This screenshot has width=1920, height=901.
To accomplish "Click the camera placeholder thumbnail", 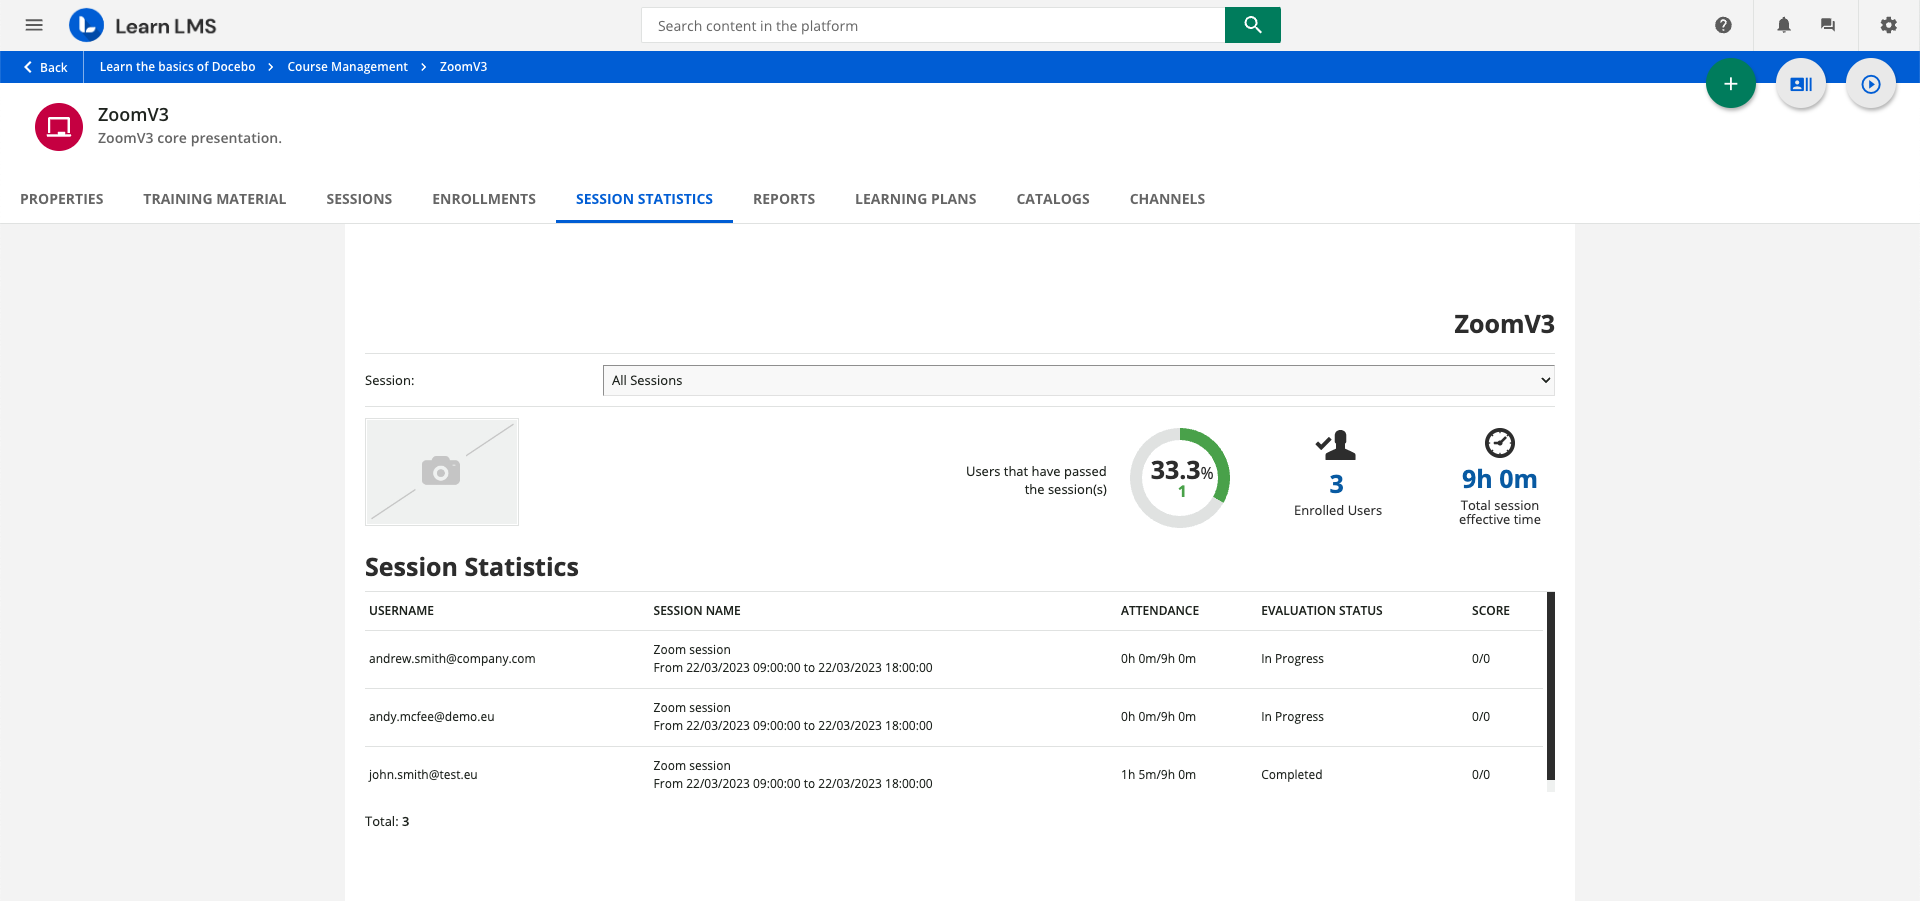I will point(442,472).
